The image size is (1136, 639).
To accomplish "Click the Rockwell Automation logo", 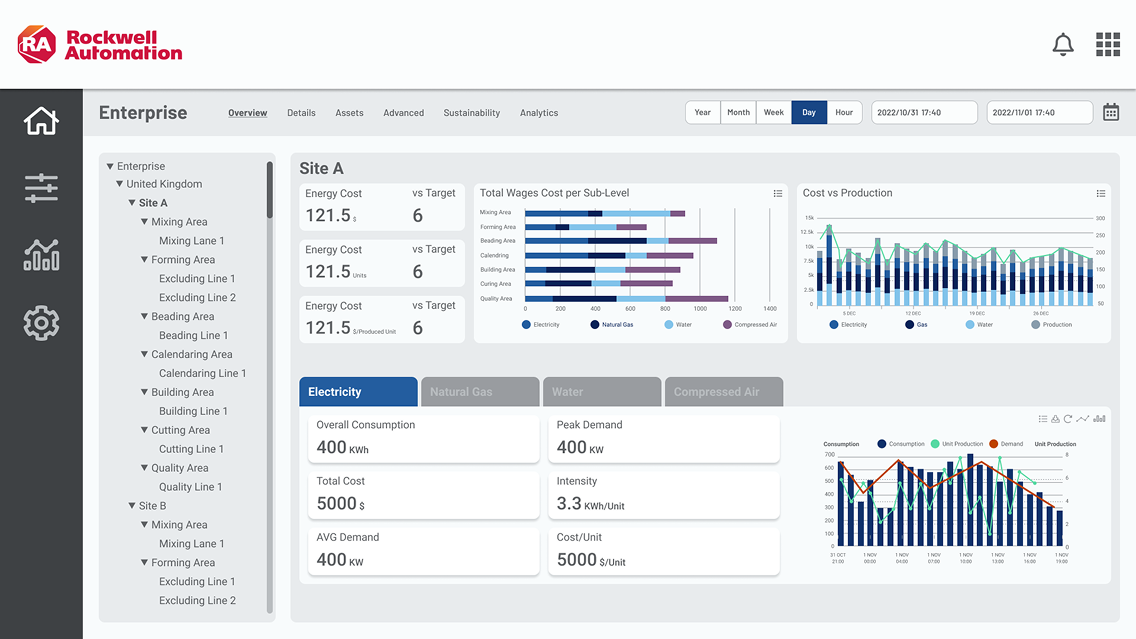I will click(x=100, y=45).
